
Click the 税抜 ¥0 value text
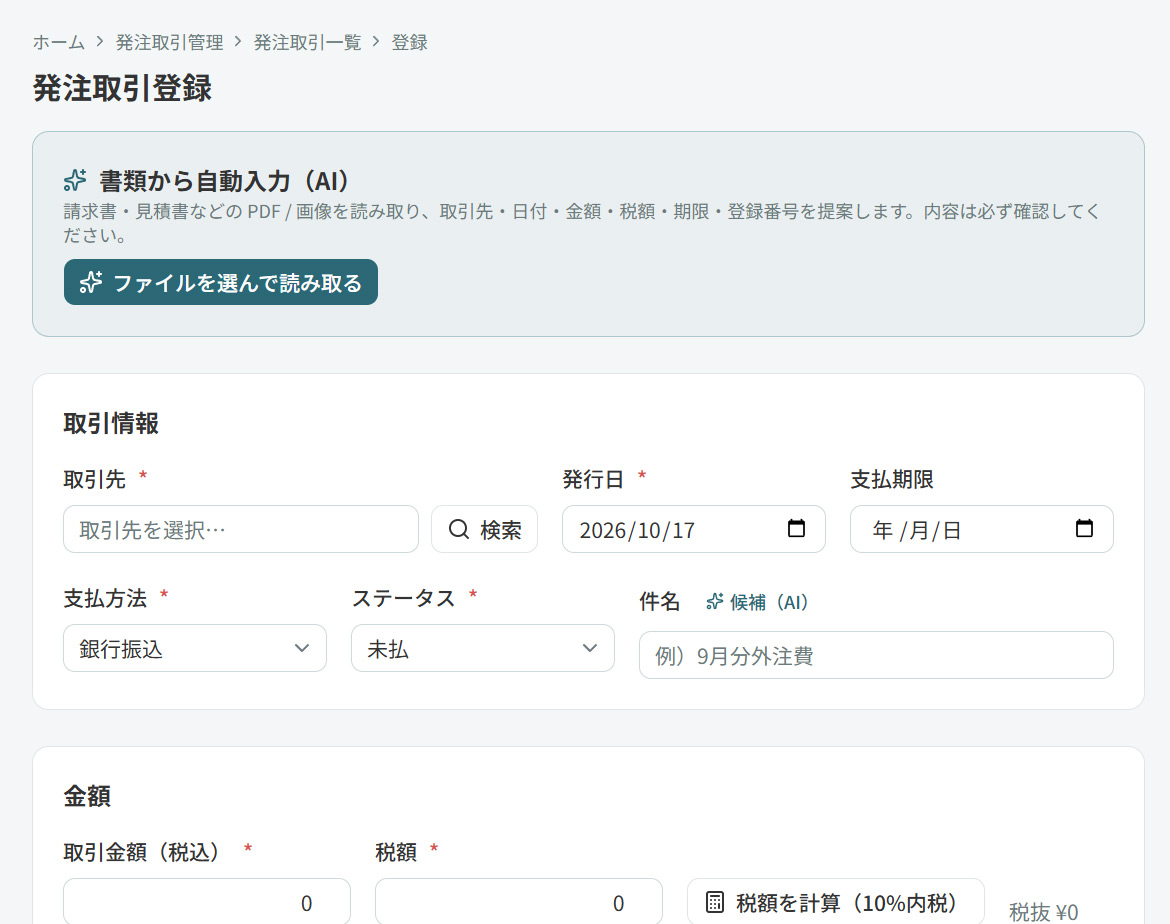[1043, 911]
